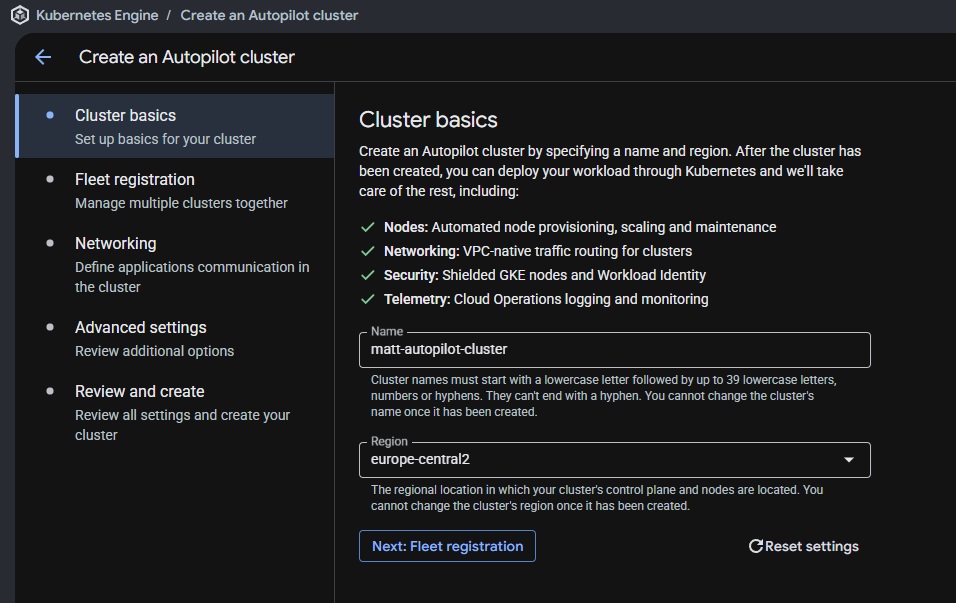Screen dimensions: 956x603
Task: Switch to the Networking step
Action: (175, 265)
